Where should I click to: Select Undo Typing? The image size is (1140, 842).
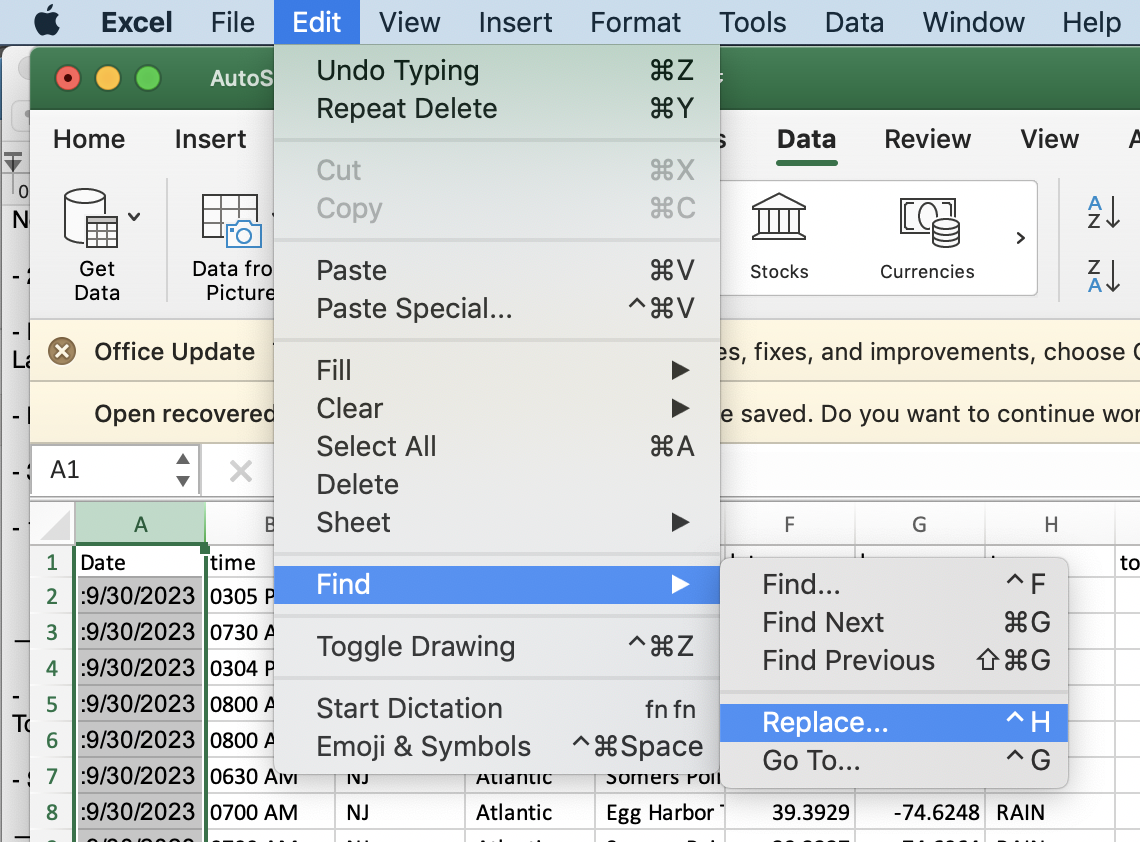pyautogui.click(x=497, y=71)
